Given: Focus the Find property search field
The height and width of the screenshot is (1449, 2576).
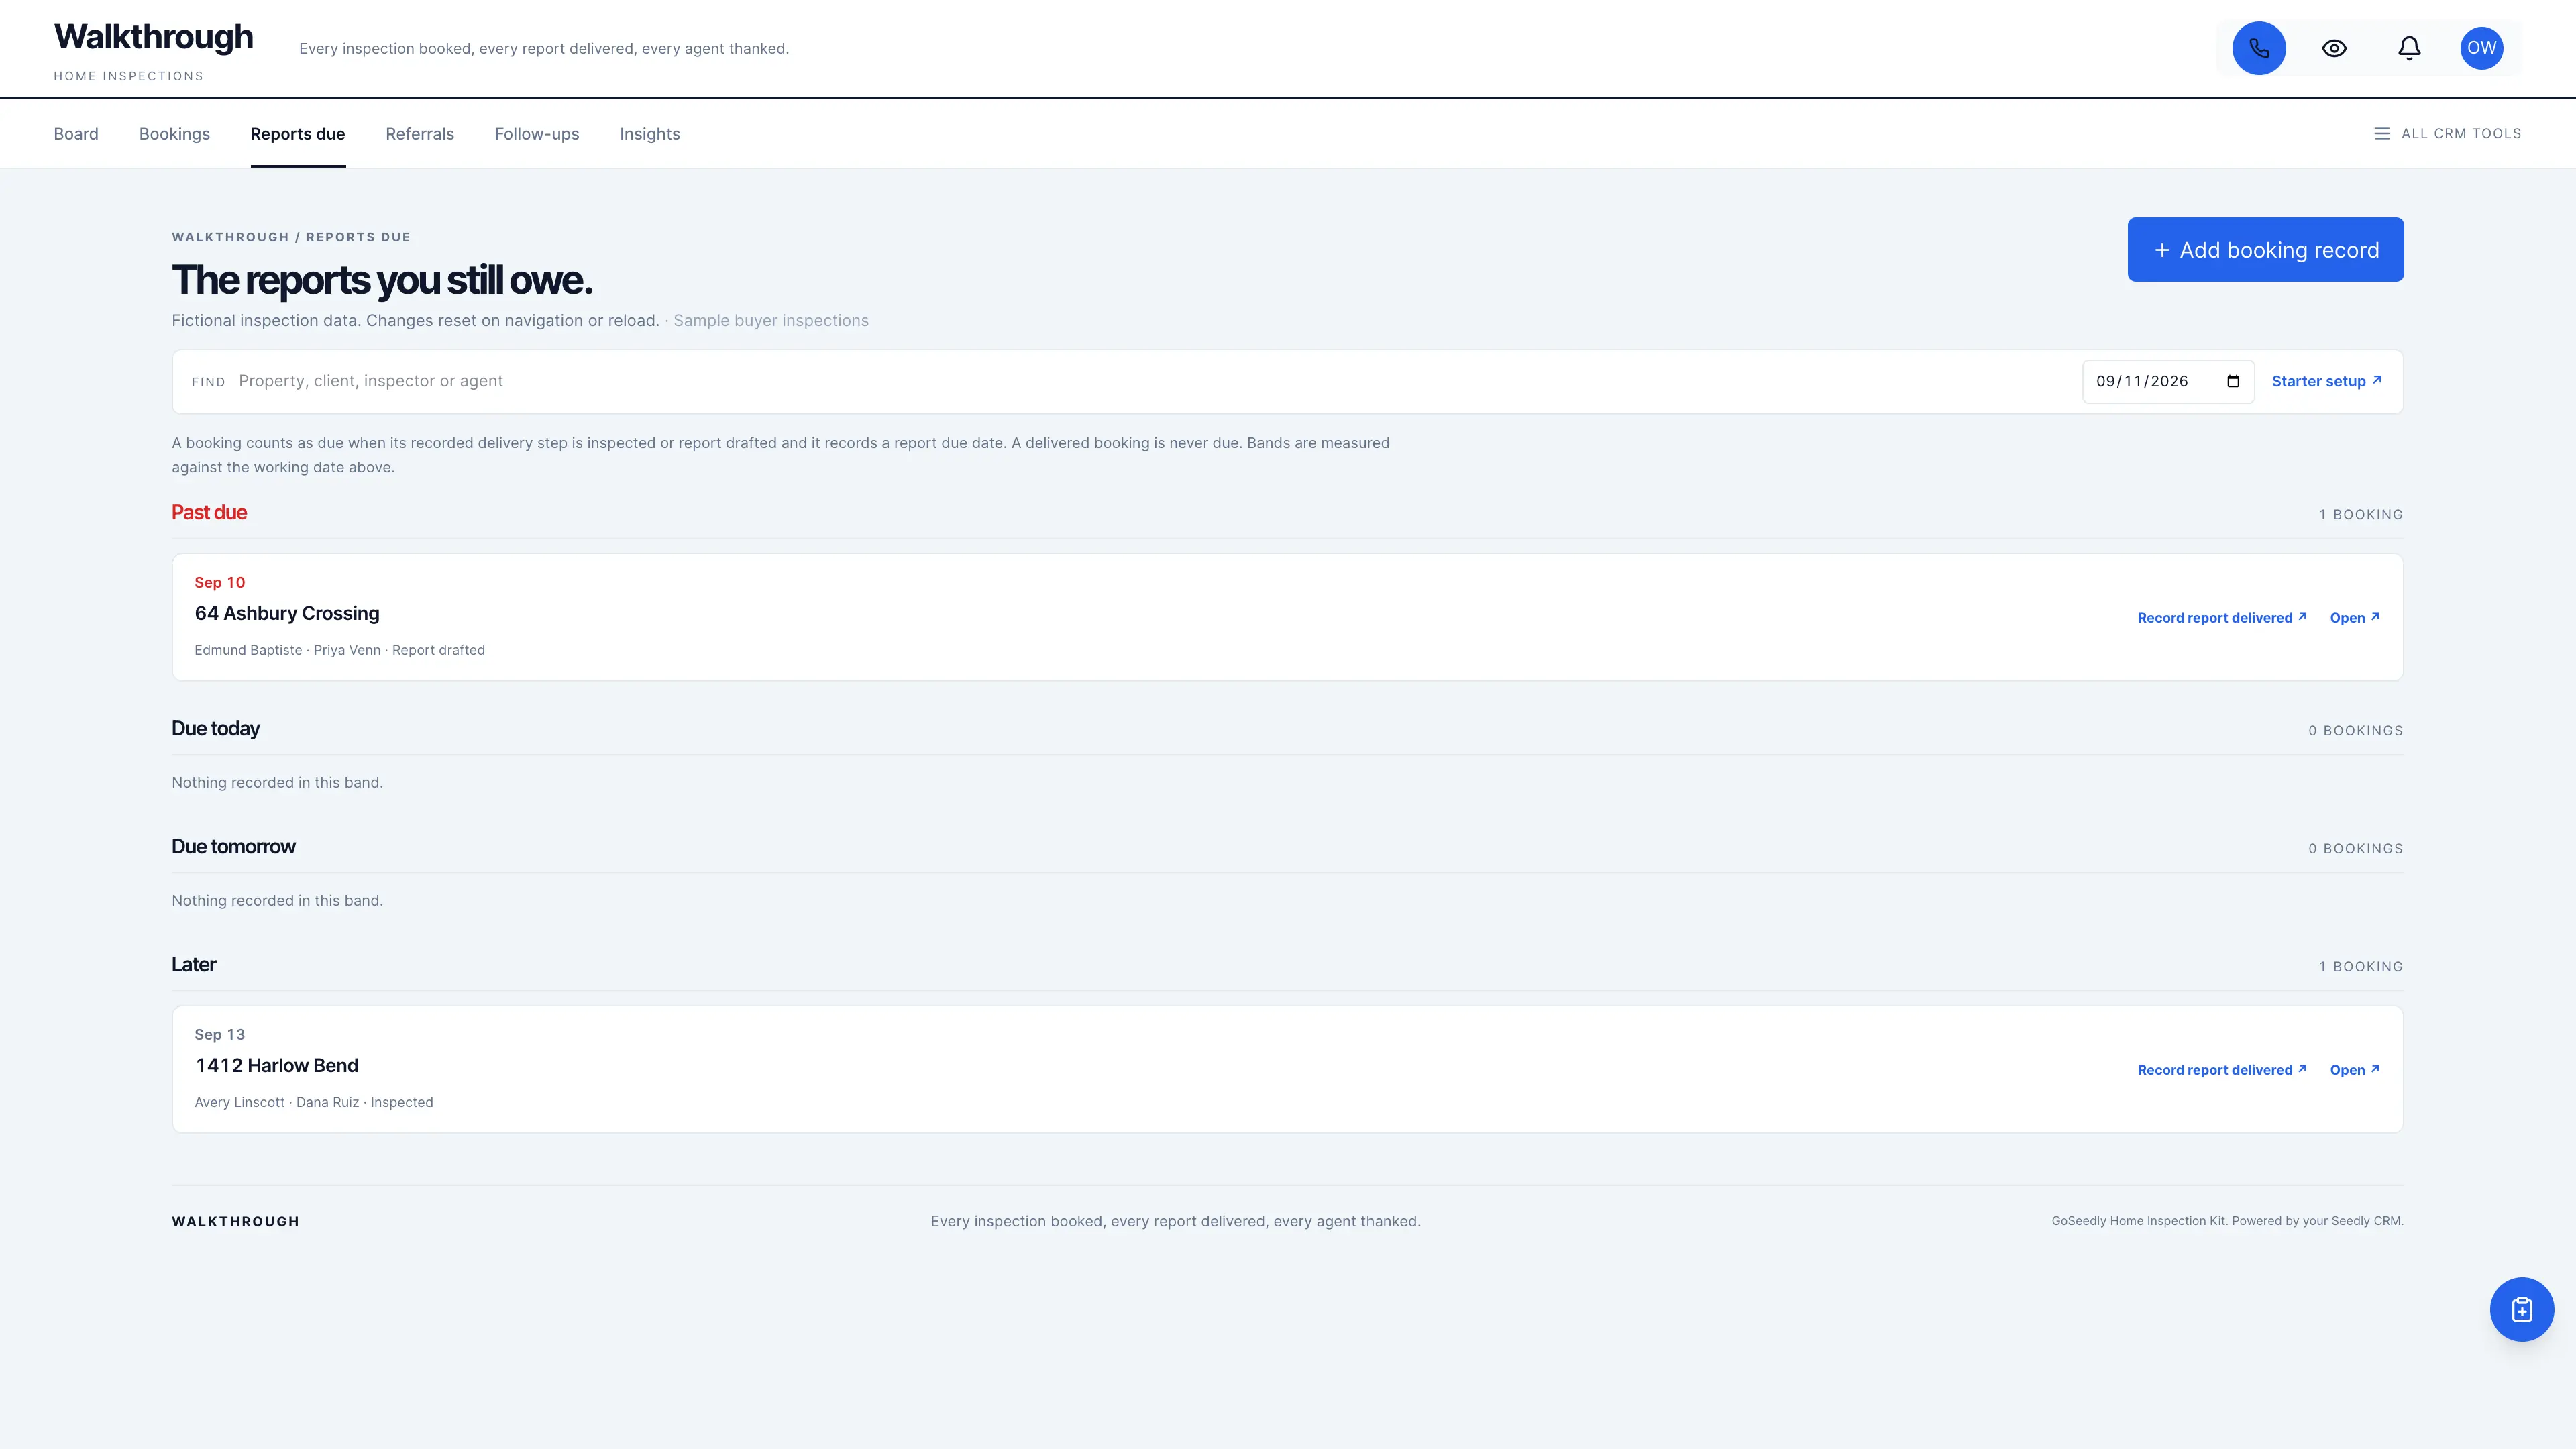Looking at the screenshot, I should (1150, 381).
